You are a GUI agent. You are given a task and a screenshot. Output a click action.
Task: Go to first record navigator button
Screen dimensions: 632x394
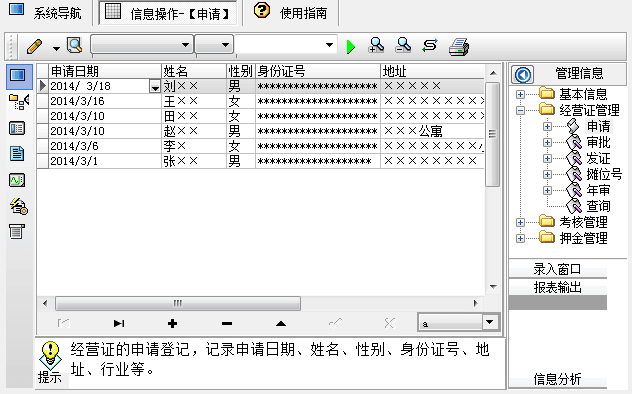pyautogui.click(x=63, y=323)
